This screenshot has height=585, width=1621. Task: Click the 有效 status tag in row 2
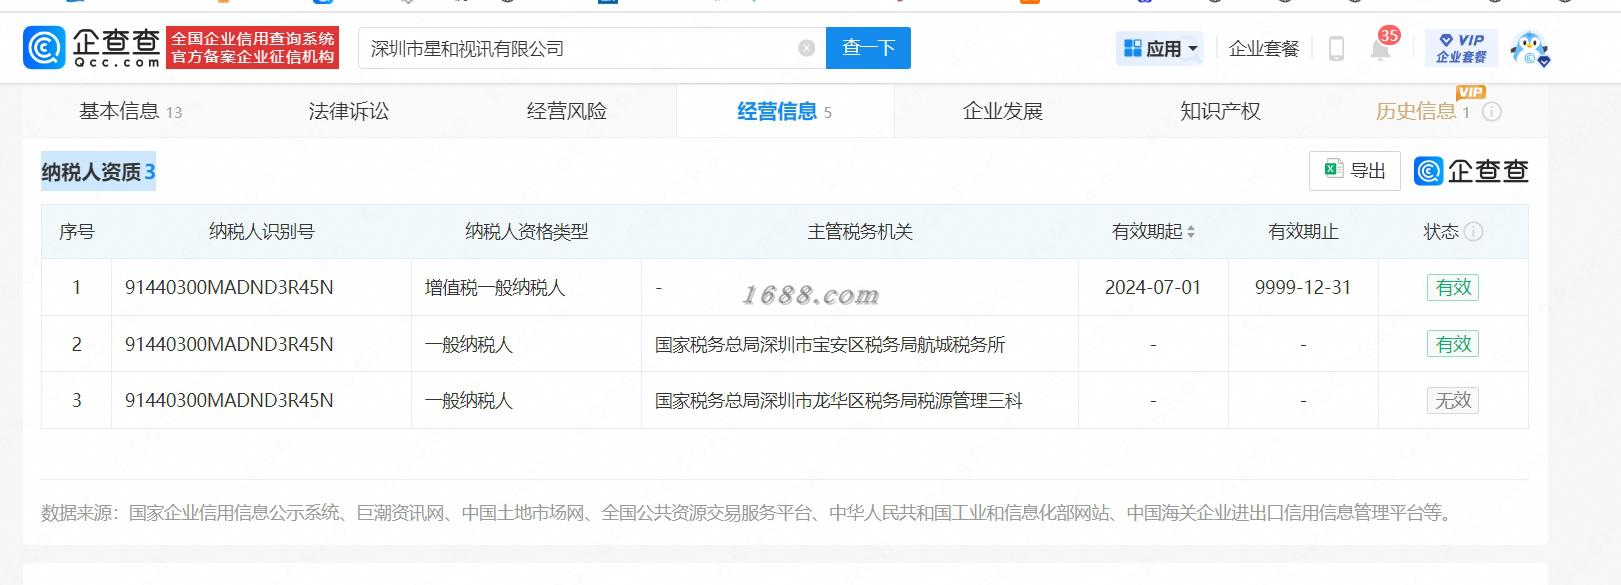tap(1453, 344)
